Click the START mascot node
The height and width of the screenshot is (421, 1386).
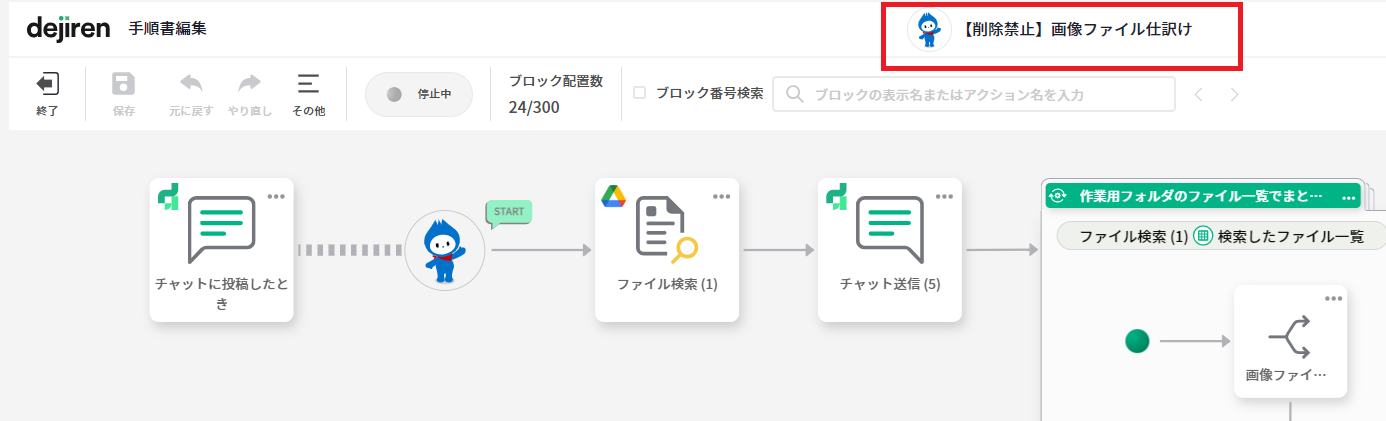(x=445, y=250)
